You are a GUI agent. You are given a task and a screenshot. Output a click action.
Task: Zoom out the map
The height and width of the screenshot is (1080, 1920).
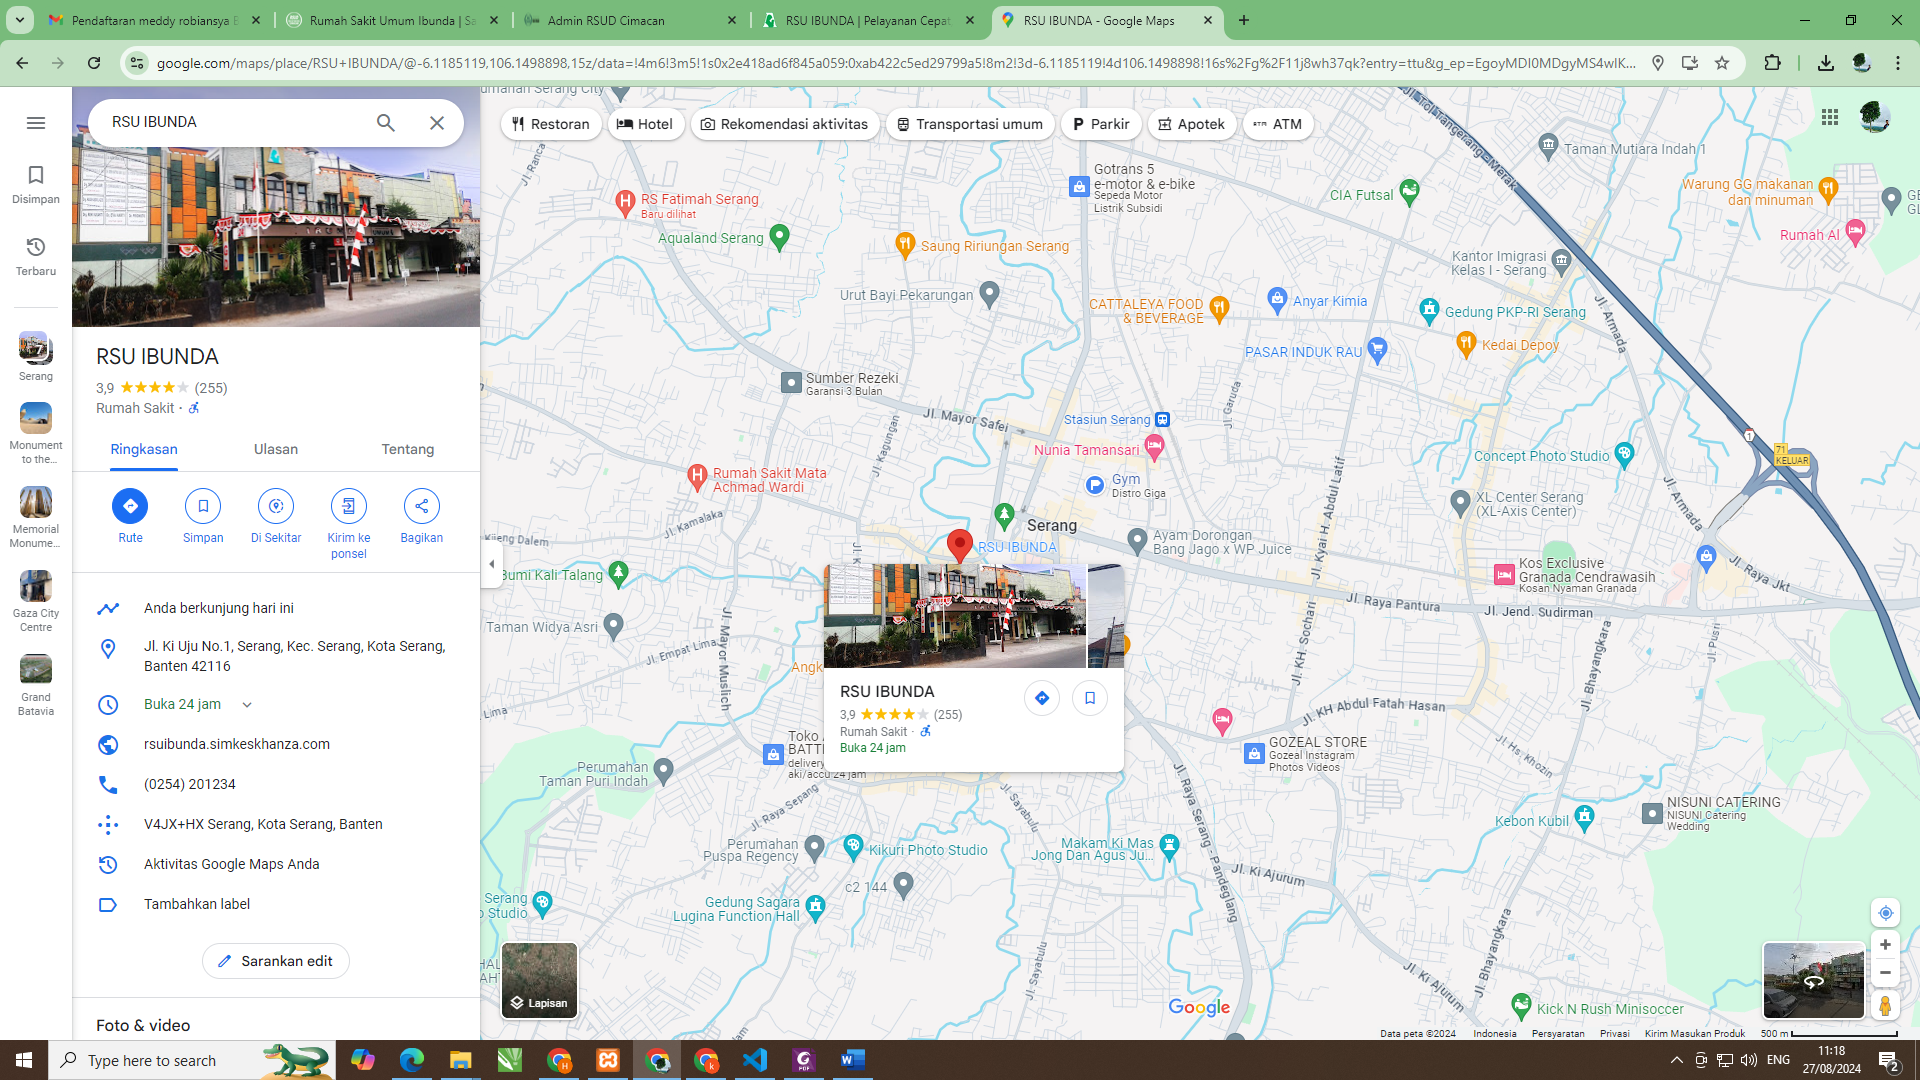pos(1885,972)
